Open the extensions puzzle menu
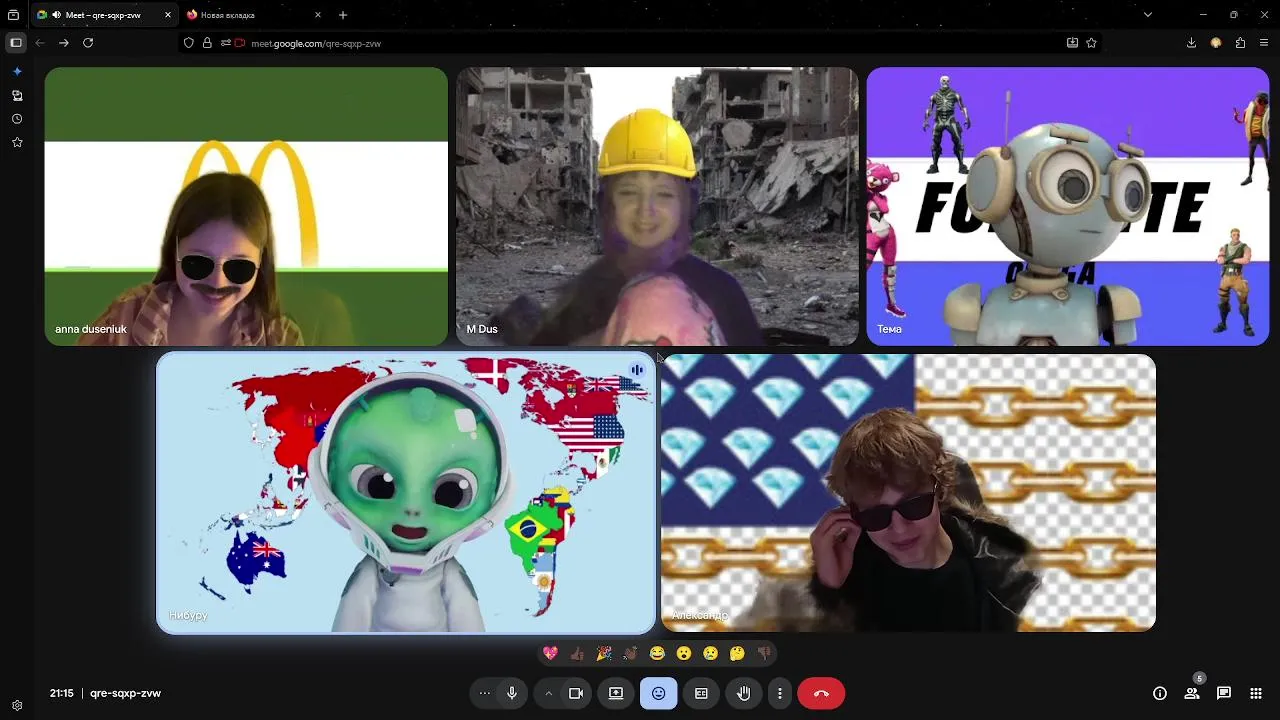Image resolution: width=1280 pixels, height=720 pixels. (x=1240, y=43)
